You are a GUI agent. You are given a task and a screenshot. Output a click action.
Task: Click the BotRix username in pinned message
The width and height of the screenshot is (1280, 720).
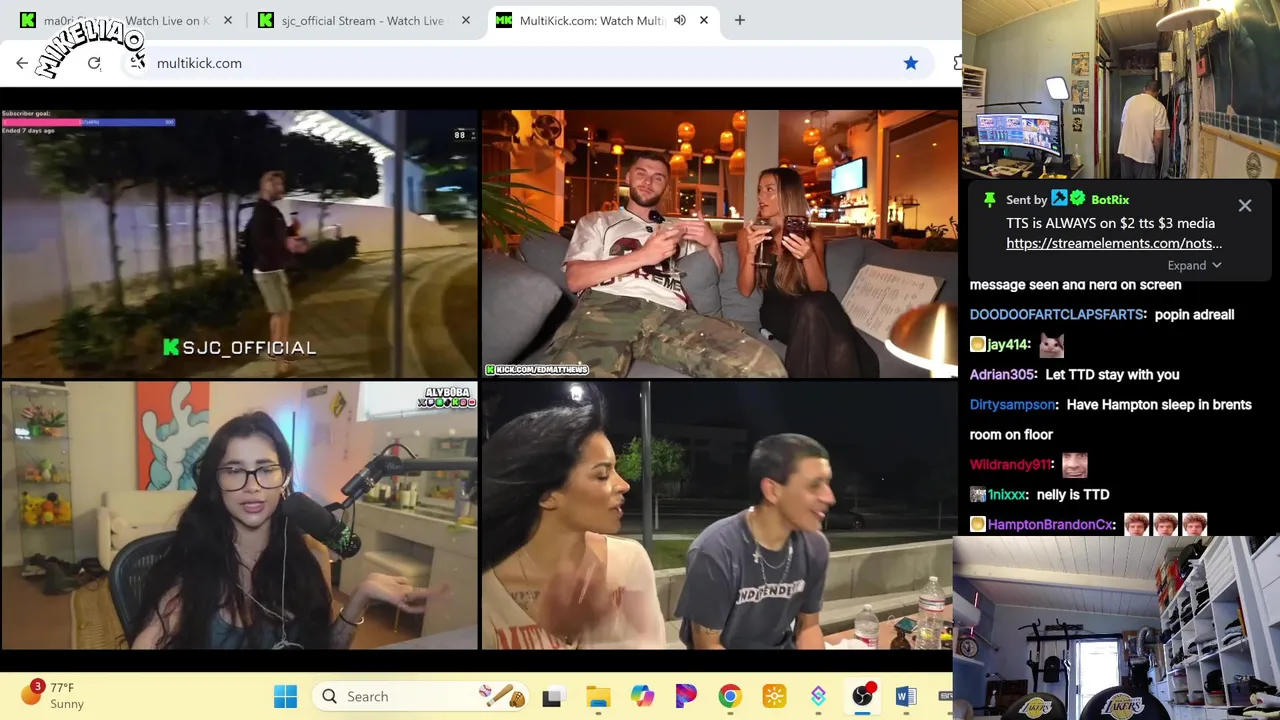click(x=1110, y=200)
